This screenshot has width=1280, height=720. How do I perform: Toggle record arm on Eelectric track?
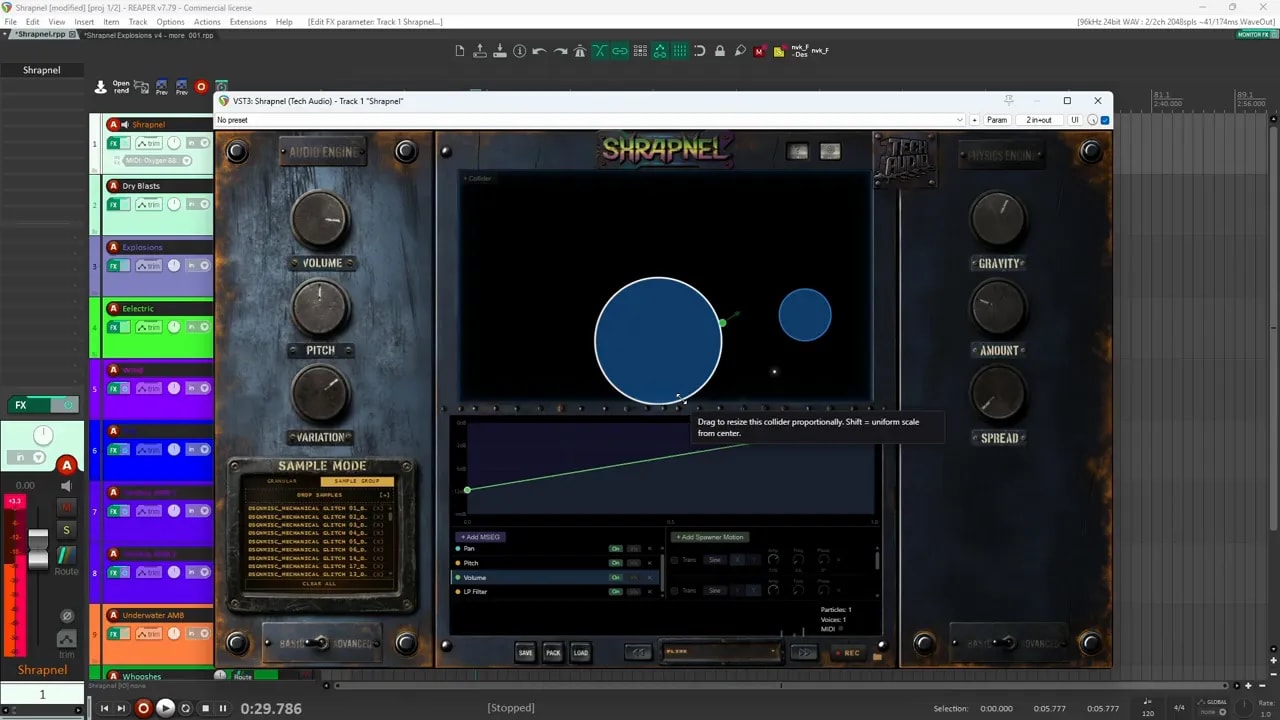click(x=113, y=309)
